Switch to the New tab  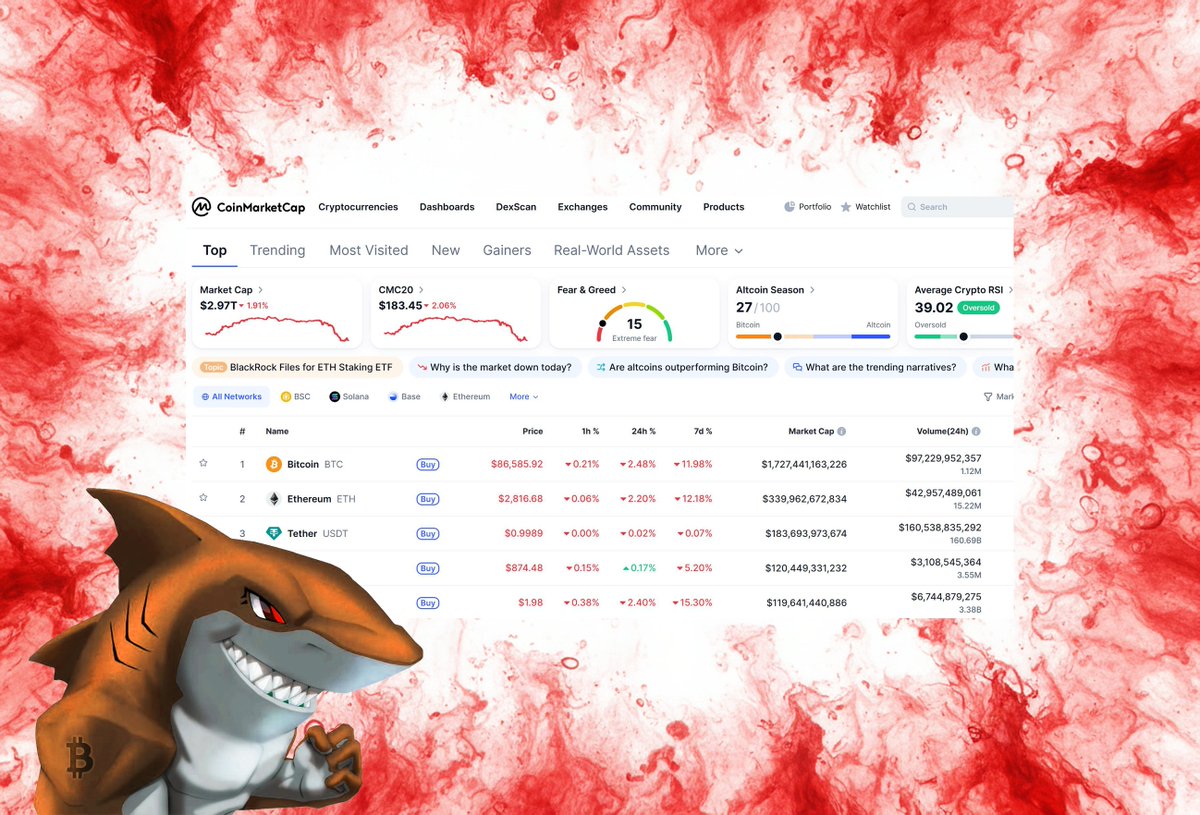click(446, 251)
